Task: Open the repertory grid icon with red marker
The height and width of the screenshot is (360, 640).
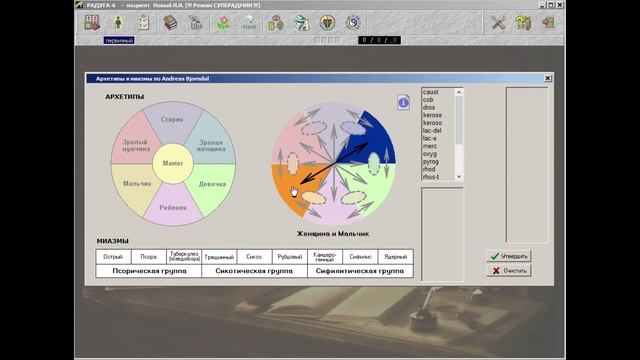Action: [x=92, y=22]
